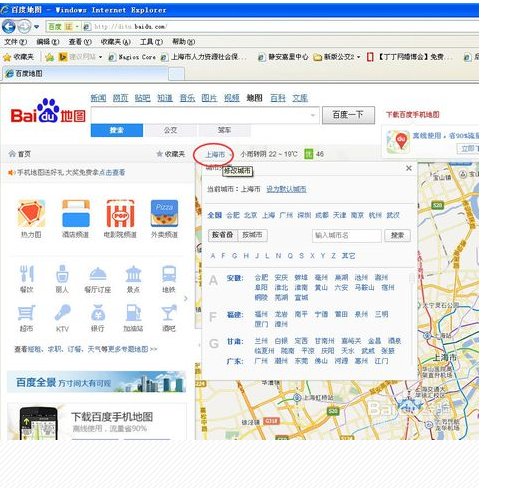The image size is (507, 488).
Task: Click the 百度一下 search button
Action: 348,115
